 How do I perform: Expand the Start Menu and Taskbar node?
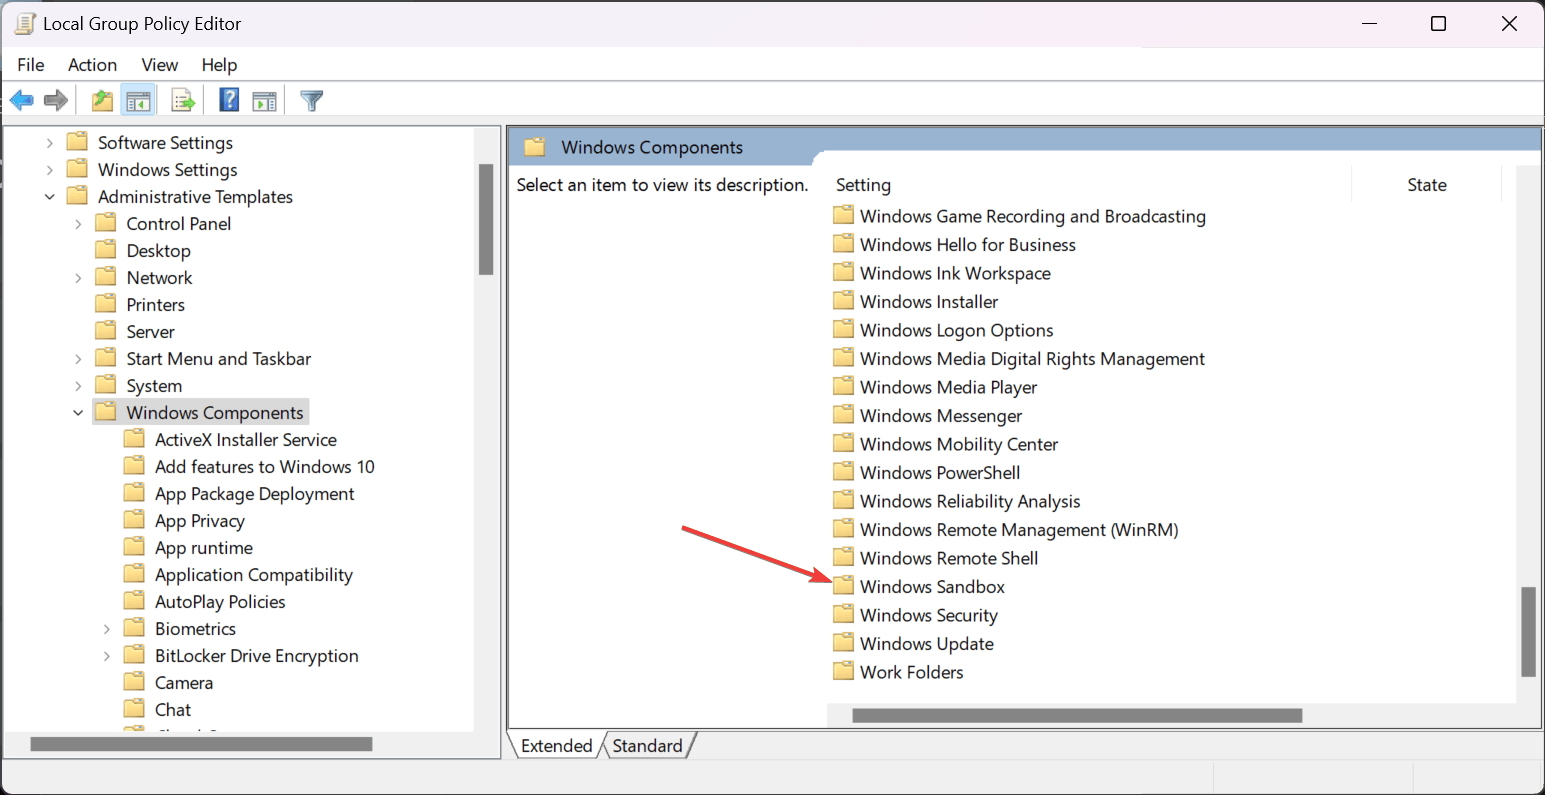78,359
